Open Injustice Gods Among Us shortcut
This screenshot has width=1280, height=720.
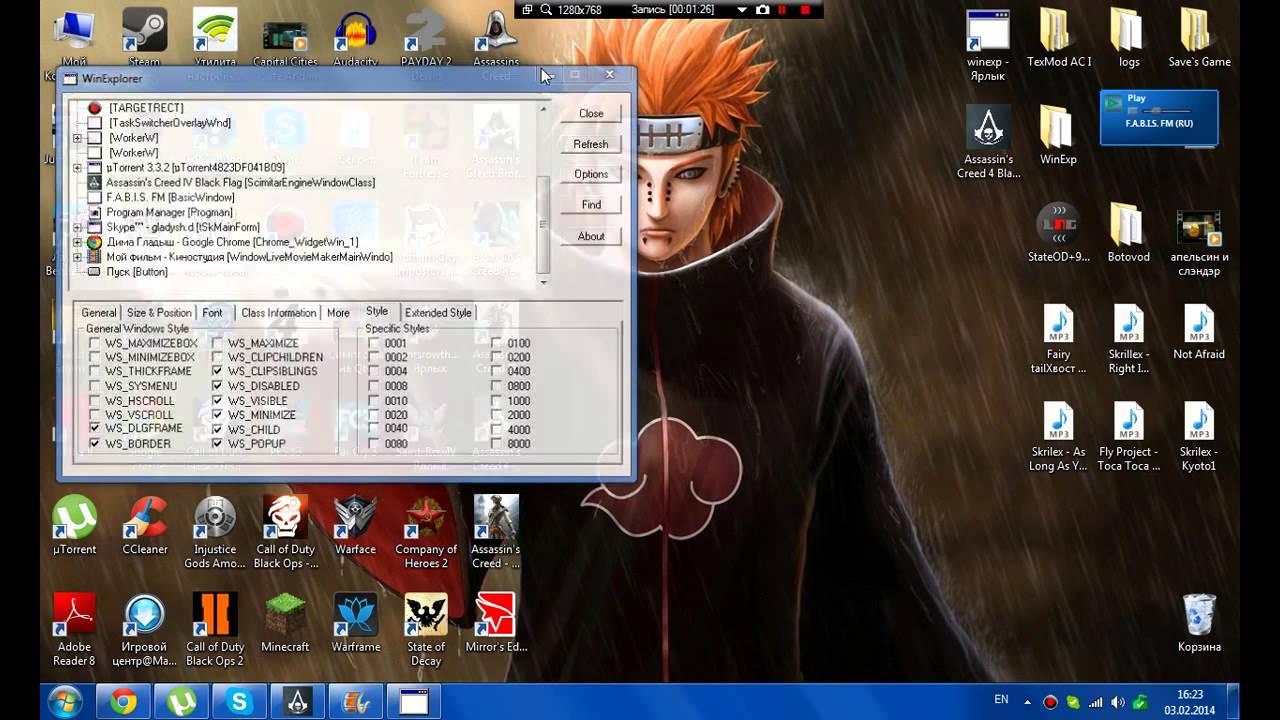[215, 532]
